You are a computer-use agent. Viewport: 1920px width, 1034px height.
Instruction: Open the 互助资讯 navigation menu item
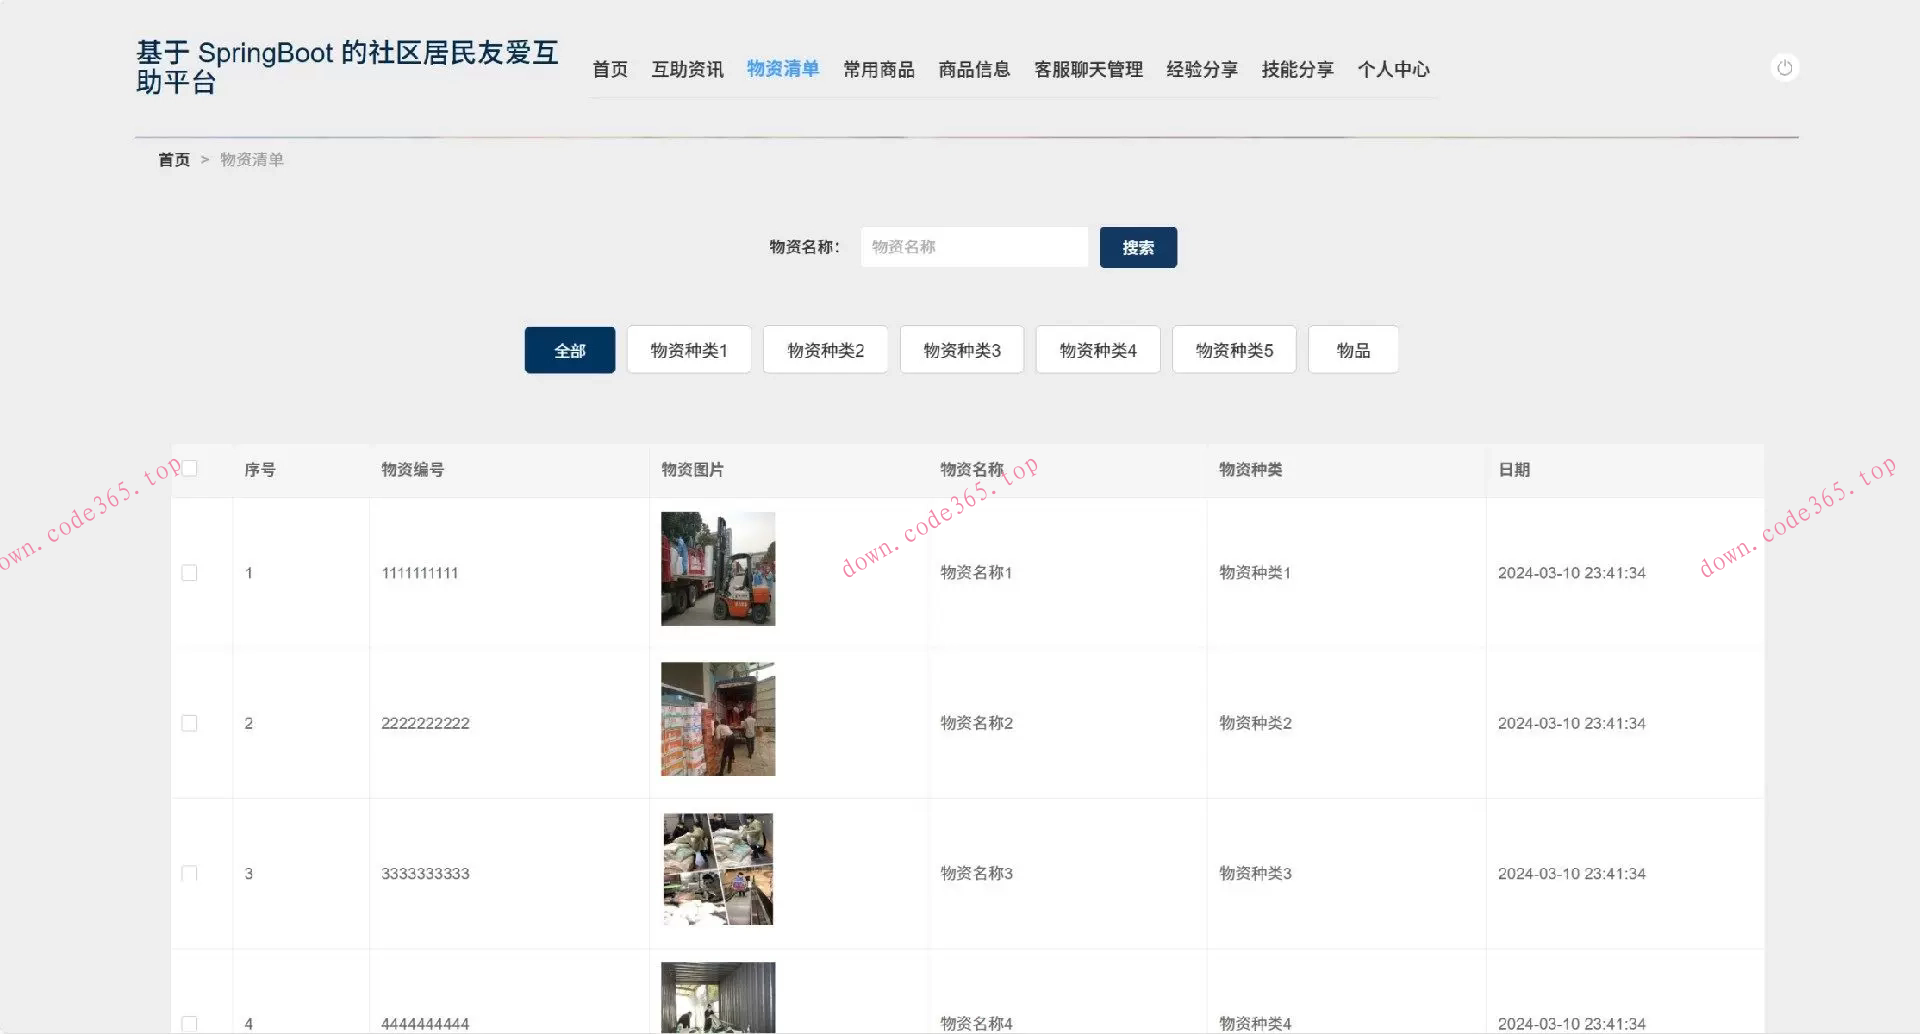click(687, 69)
